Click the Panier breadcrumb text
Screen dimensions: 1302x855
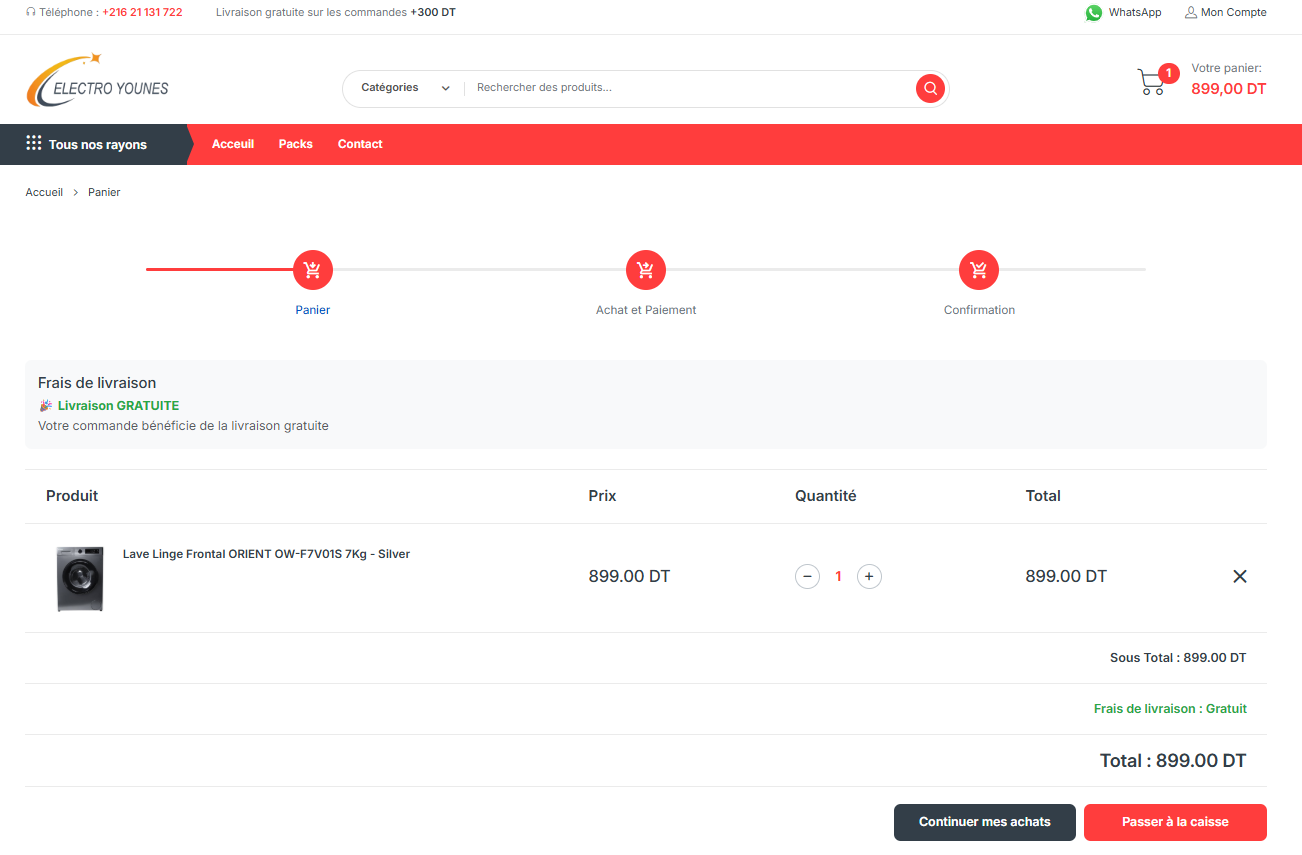pyautogui.click(x=104, y=192)
